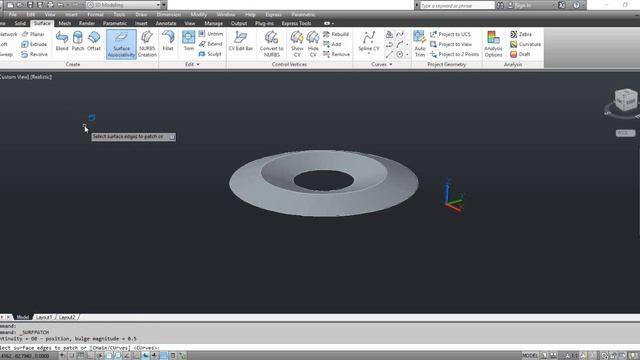Click Add control vertices
Viewport: 640px width, 360px height.
point(332,44)
